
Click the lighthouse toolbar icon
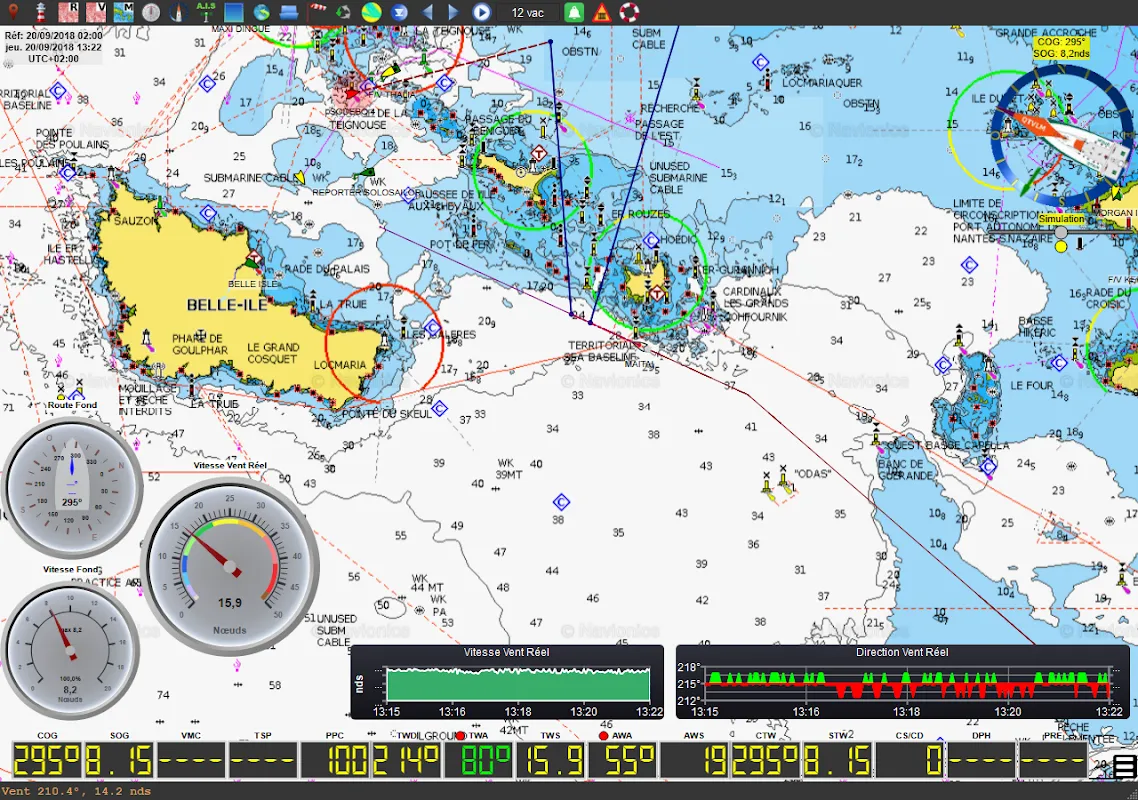[41, 12]
